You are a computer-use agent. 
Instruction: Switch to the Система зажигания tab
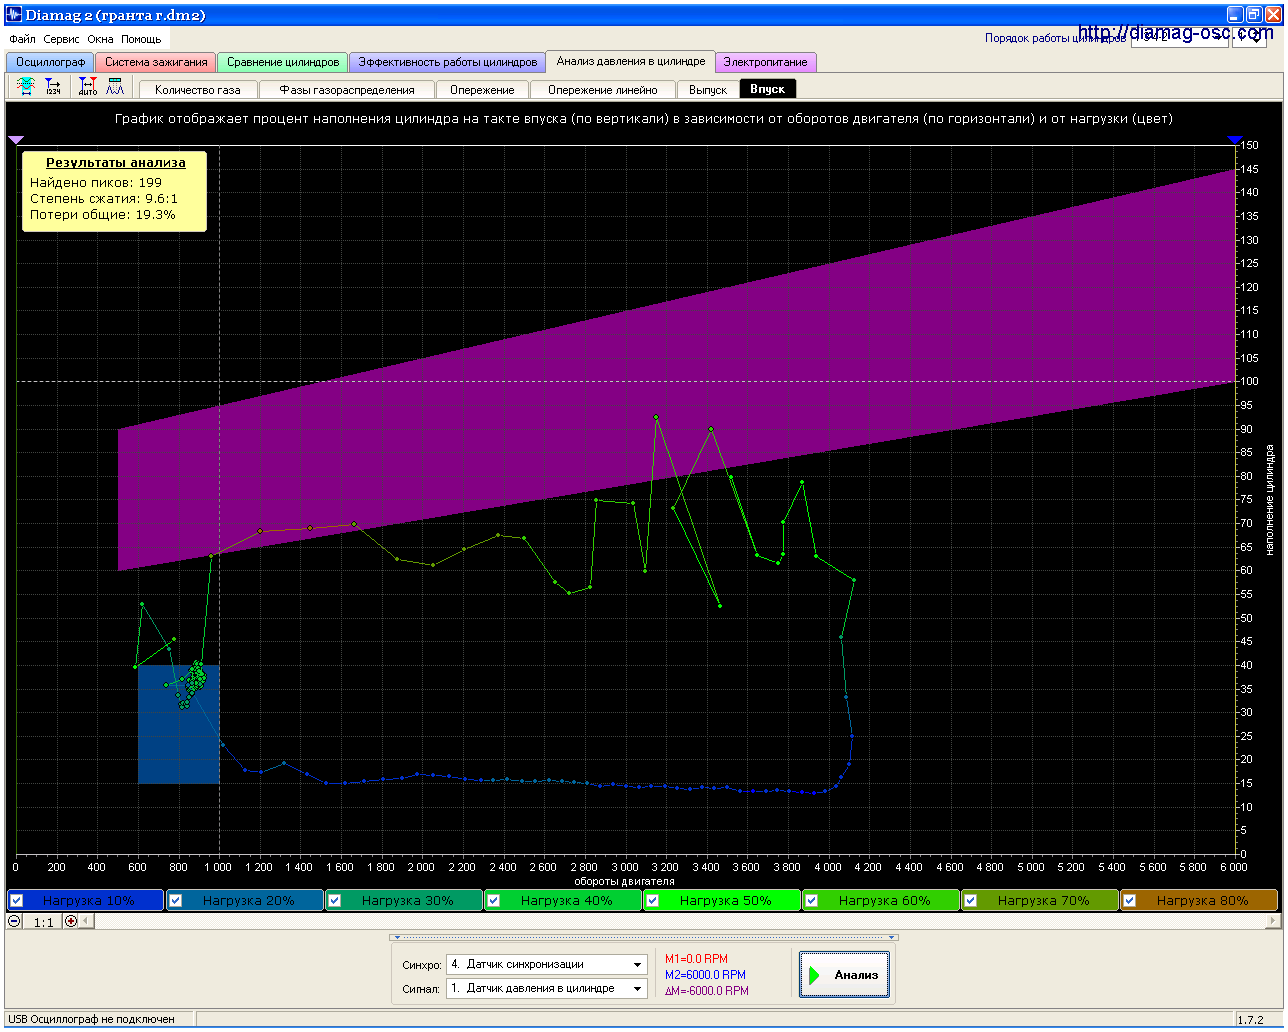tap(156, 62)
